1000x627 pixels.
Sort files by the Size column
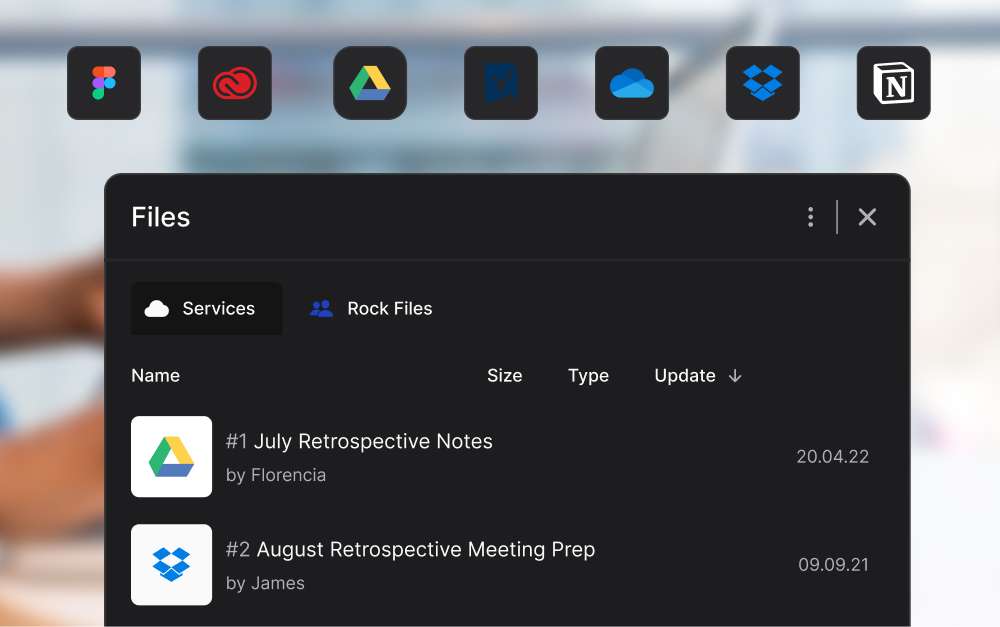[505, 376]
